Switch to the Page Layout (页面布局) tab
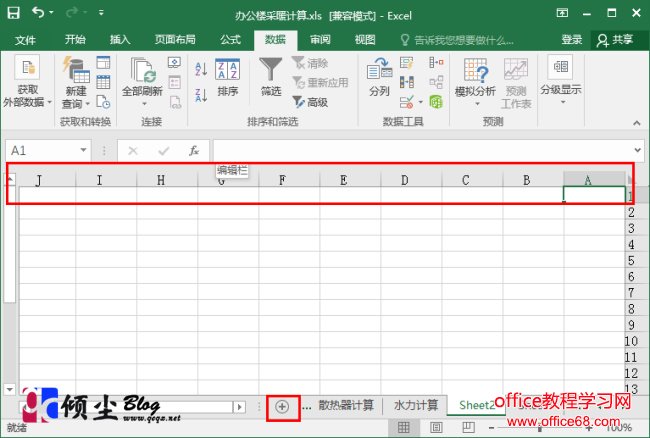Image resolution: width=650 pixels, height=438 pixels. [x=175, y=40]
